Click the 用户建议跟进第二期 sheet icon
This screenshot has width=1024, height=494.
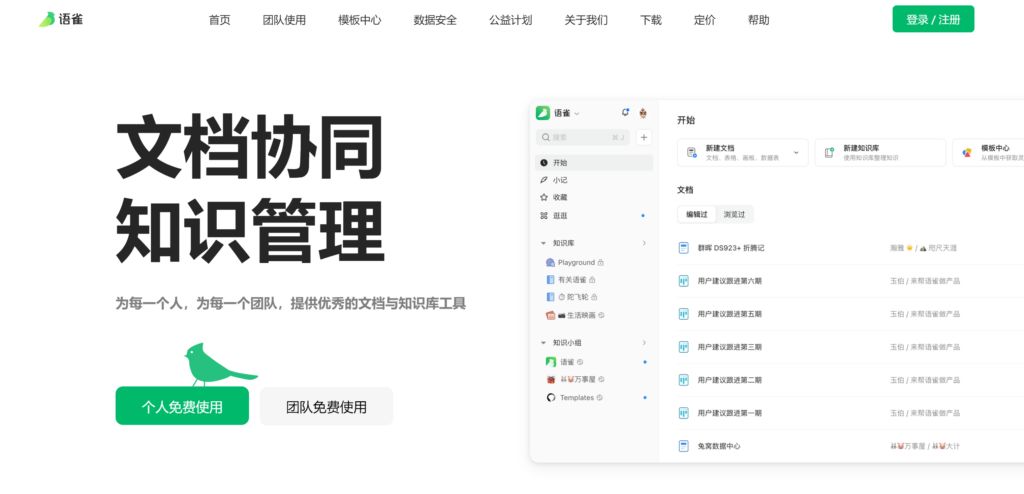[684, 380]
